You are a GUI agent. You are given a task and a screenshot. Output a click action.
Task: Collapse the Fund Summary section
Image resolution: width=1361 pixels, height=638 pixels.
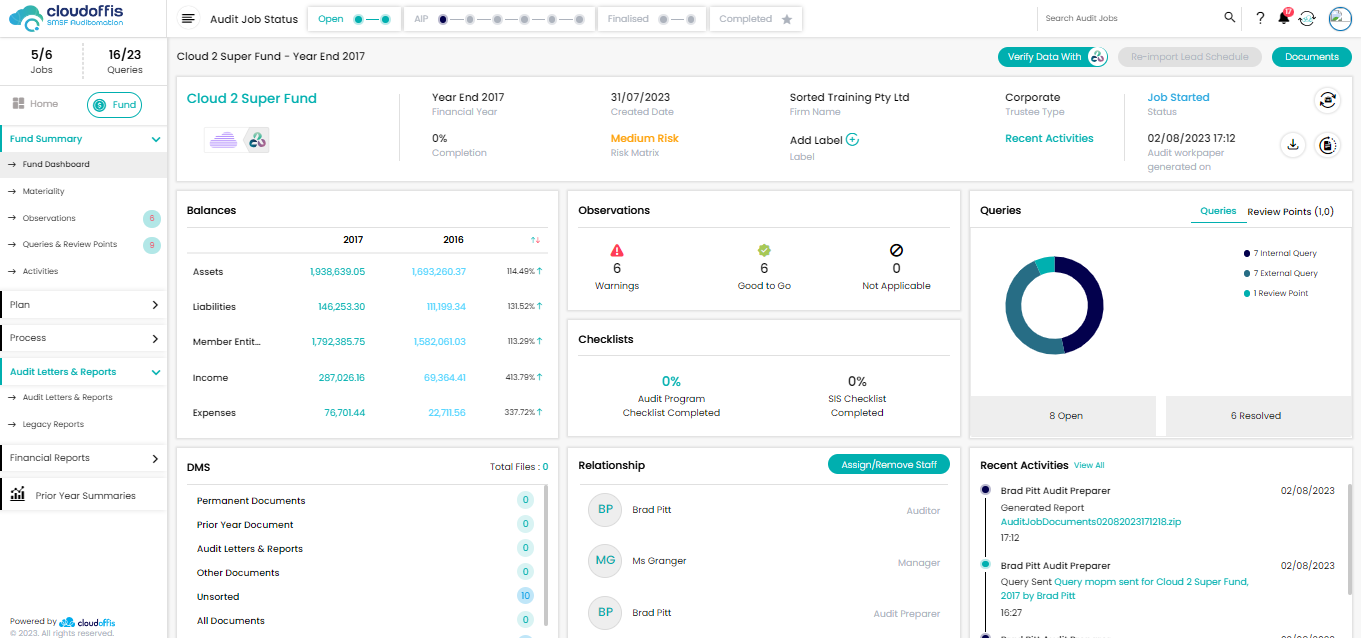point(156,140)
